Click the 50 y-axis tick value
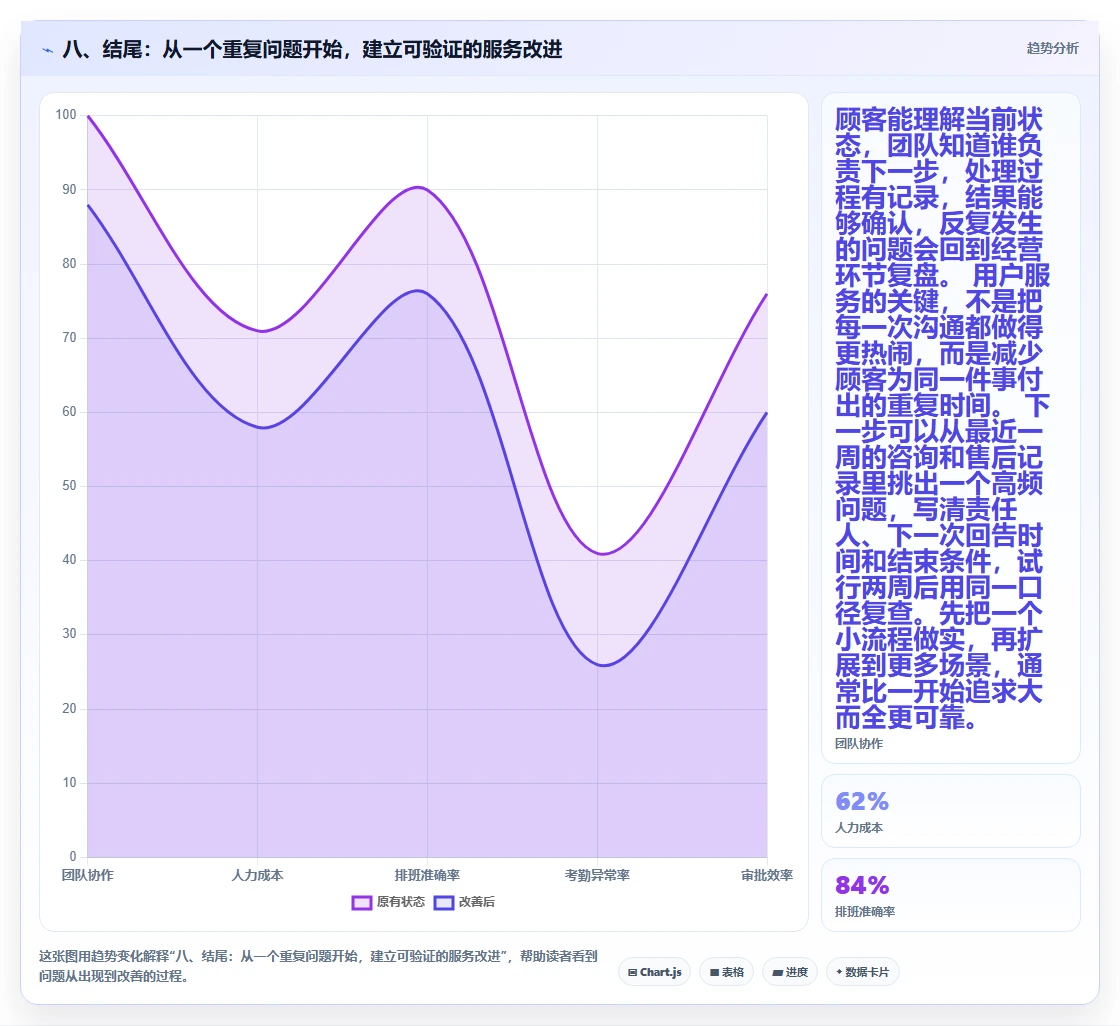The image size is (1120, 1026). [x=69, y=486]
